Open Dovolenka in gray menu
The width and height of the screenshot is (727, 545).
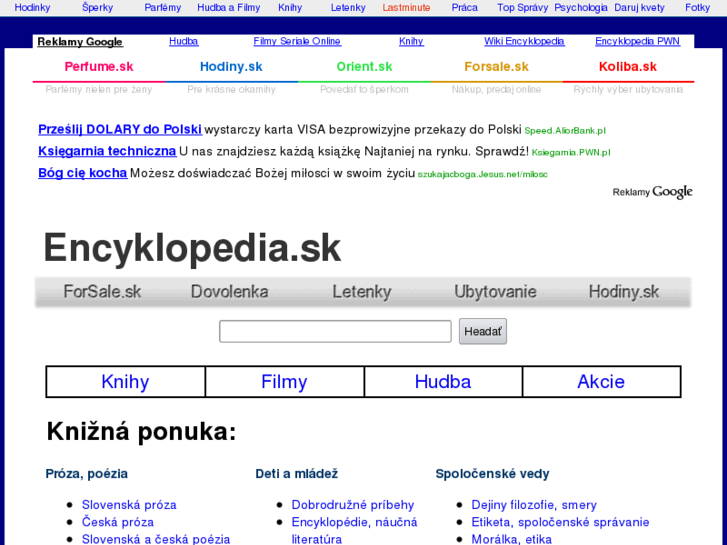230,292
